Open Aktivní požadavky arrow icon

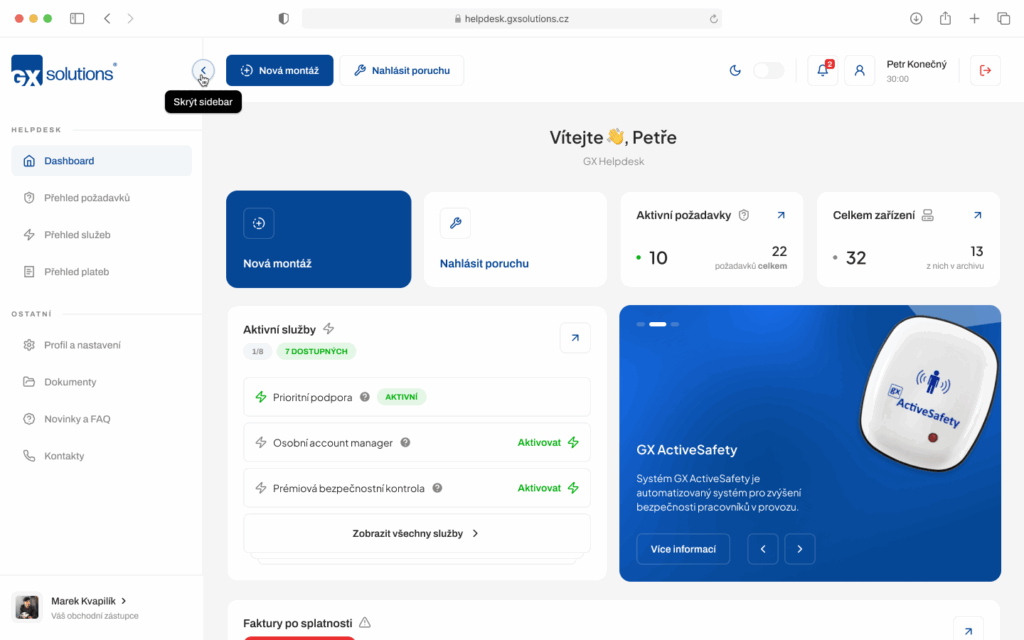click(781, 215)
